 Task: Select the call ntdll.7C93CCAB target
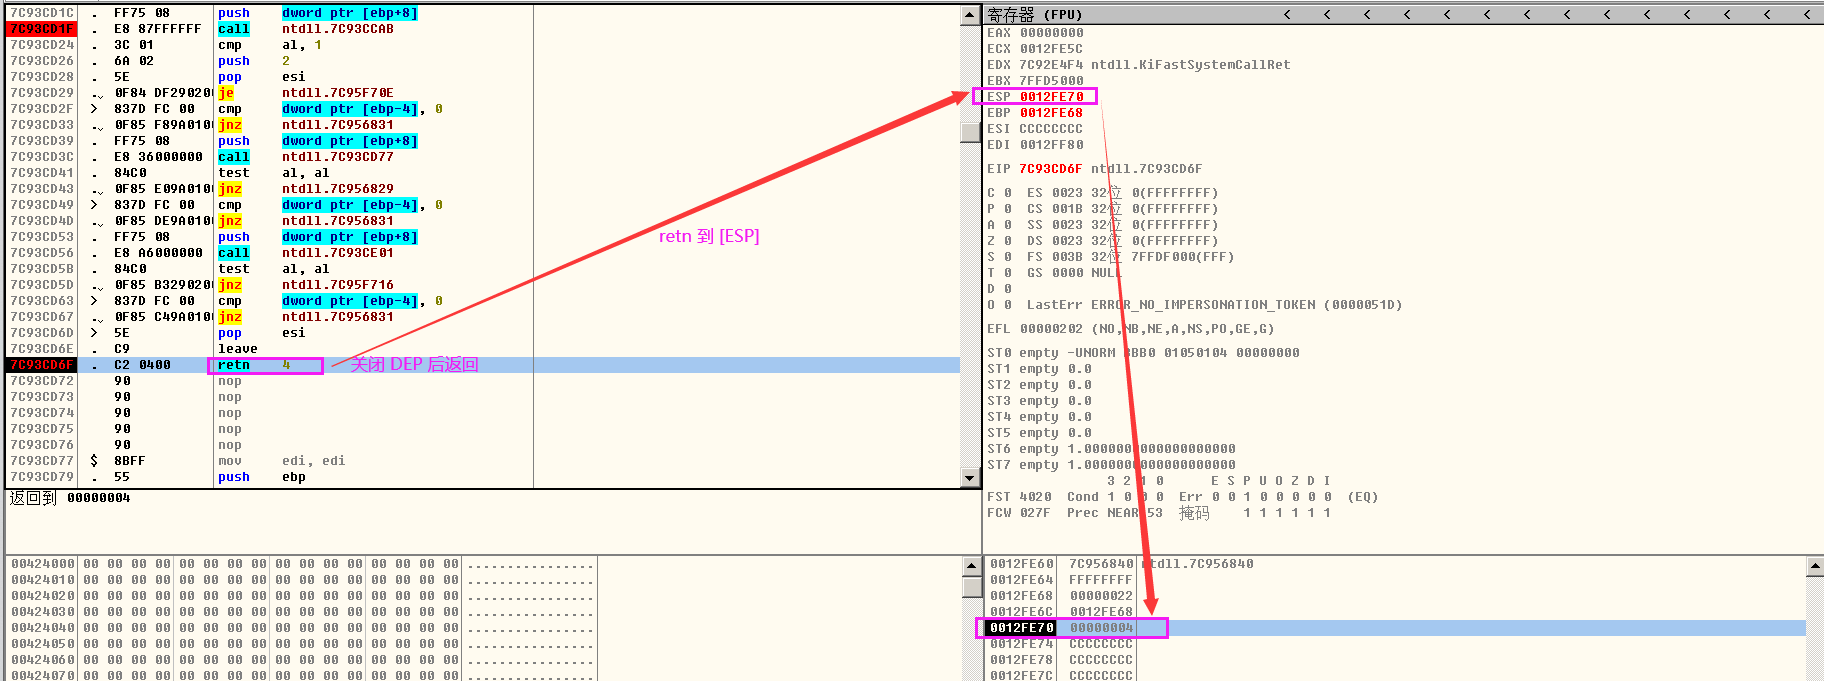pos(337,29)
